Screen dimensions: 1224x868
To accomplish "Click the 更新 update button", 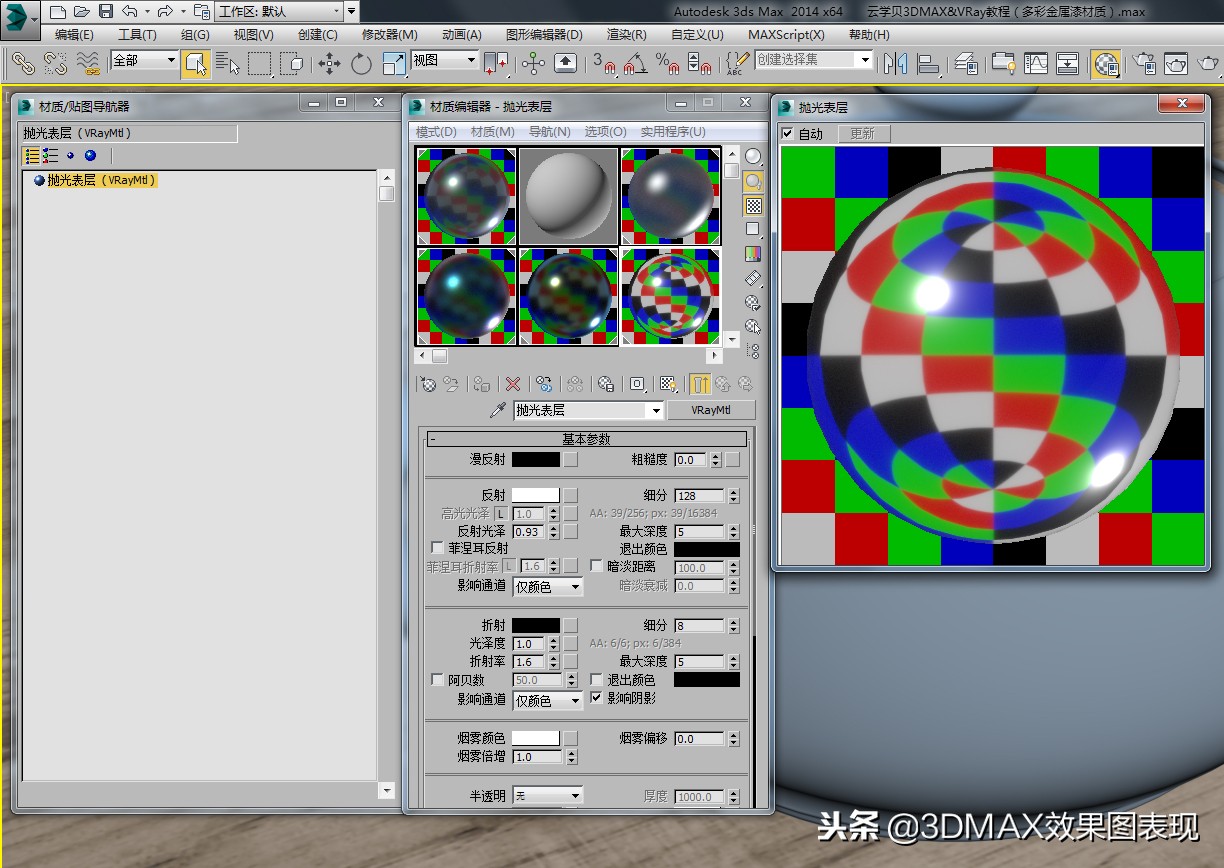I will click(863, 132).
